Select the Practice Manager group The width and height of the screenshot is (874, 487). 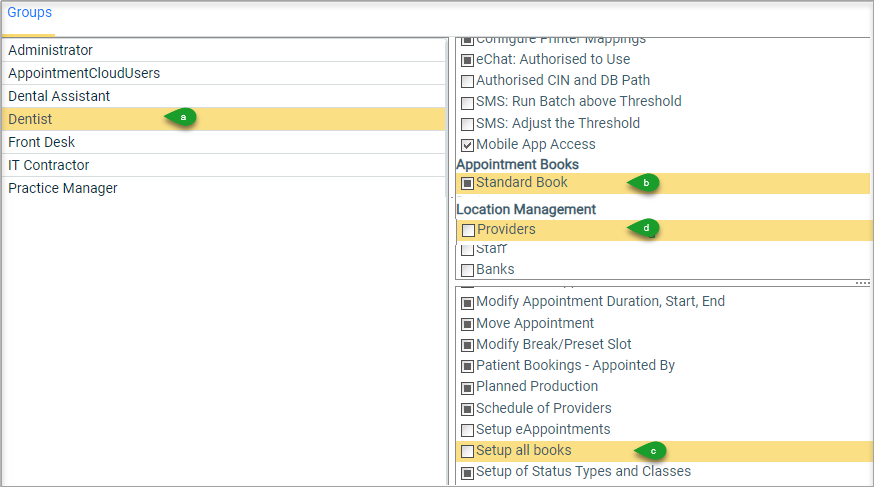click(224, 188)
